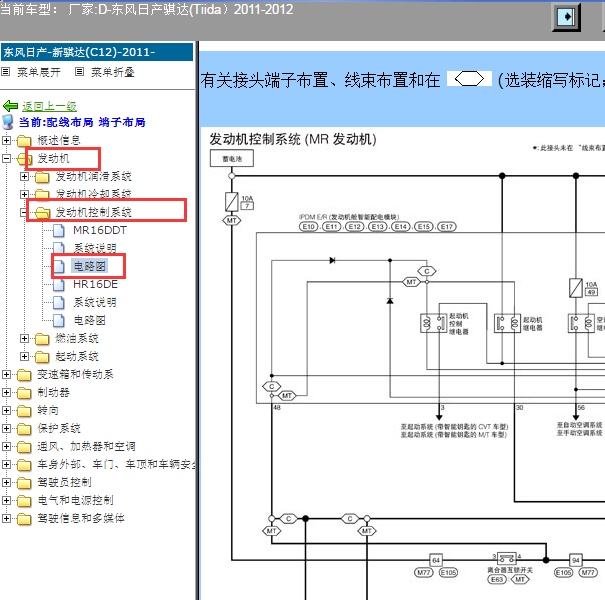The image size is (605, 600).
Task: Select 发动机润滑系统 tree item
Action: pos(94,176)
